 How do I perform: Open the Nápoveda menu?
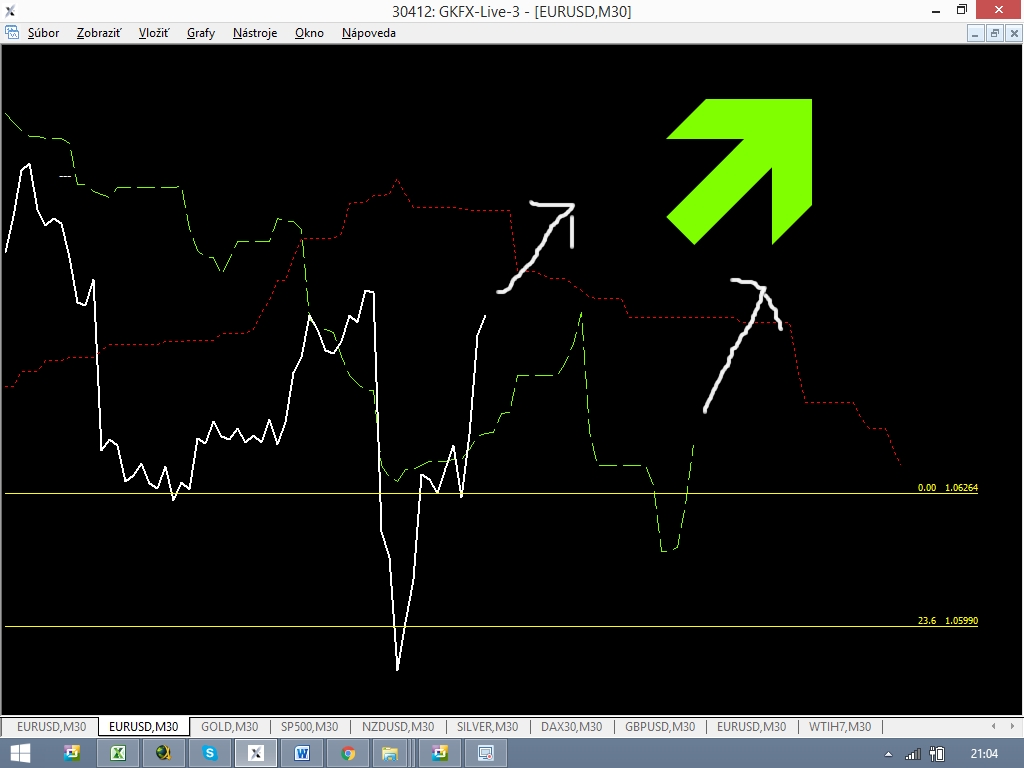coord(368,33)
